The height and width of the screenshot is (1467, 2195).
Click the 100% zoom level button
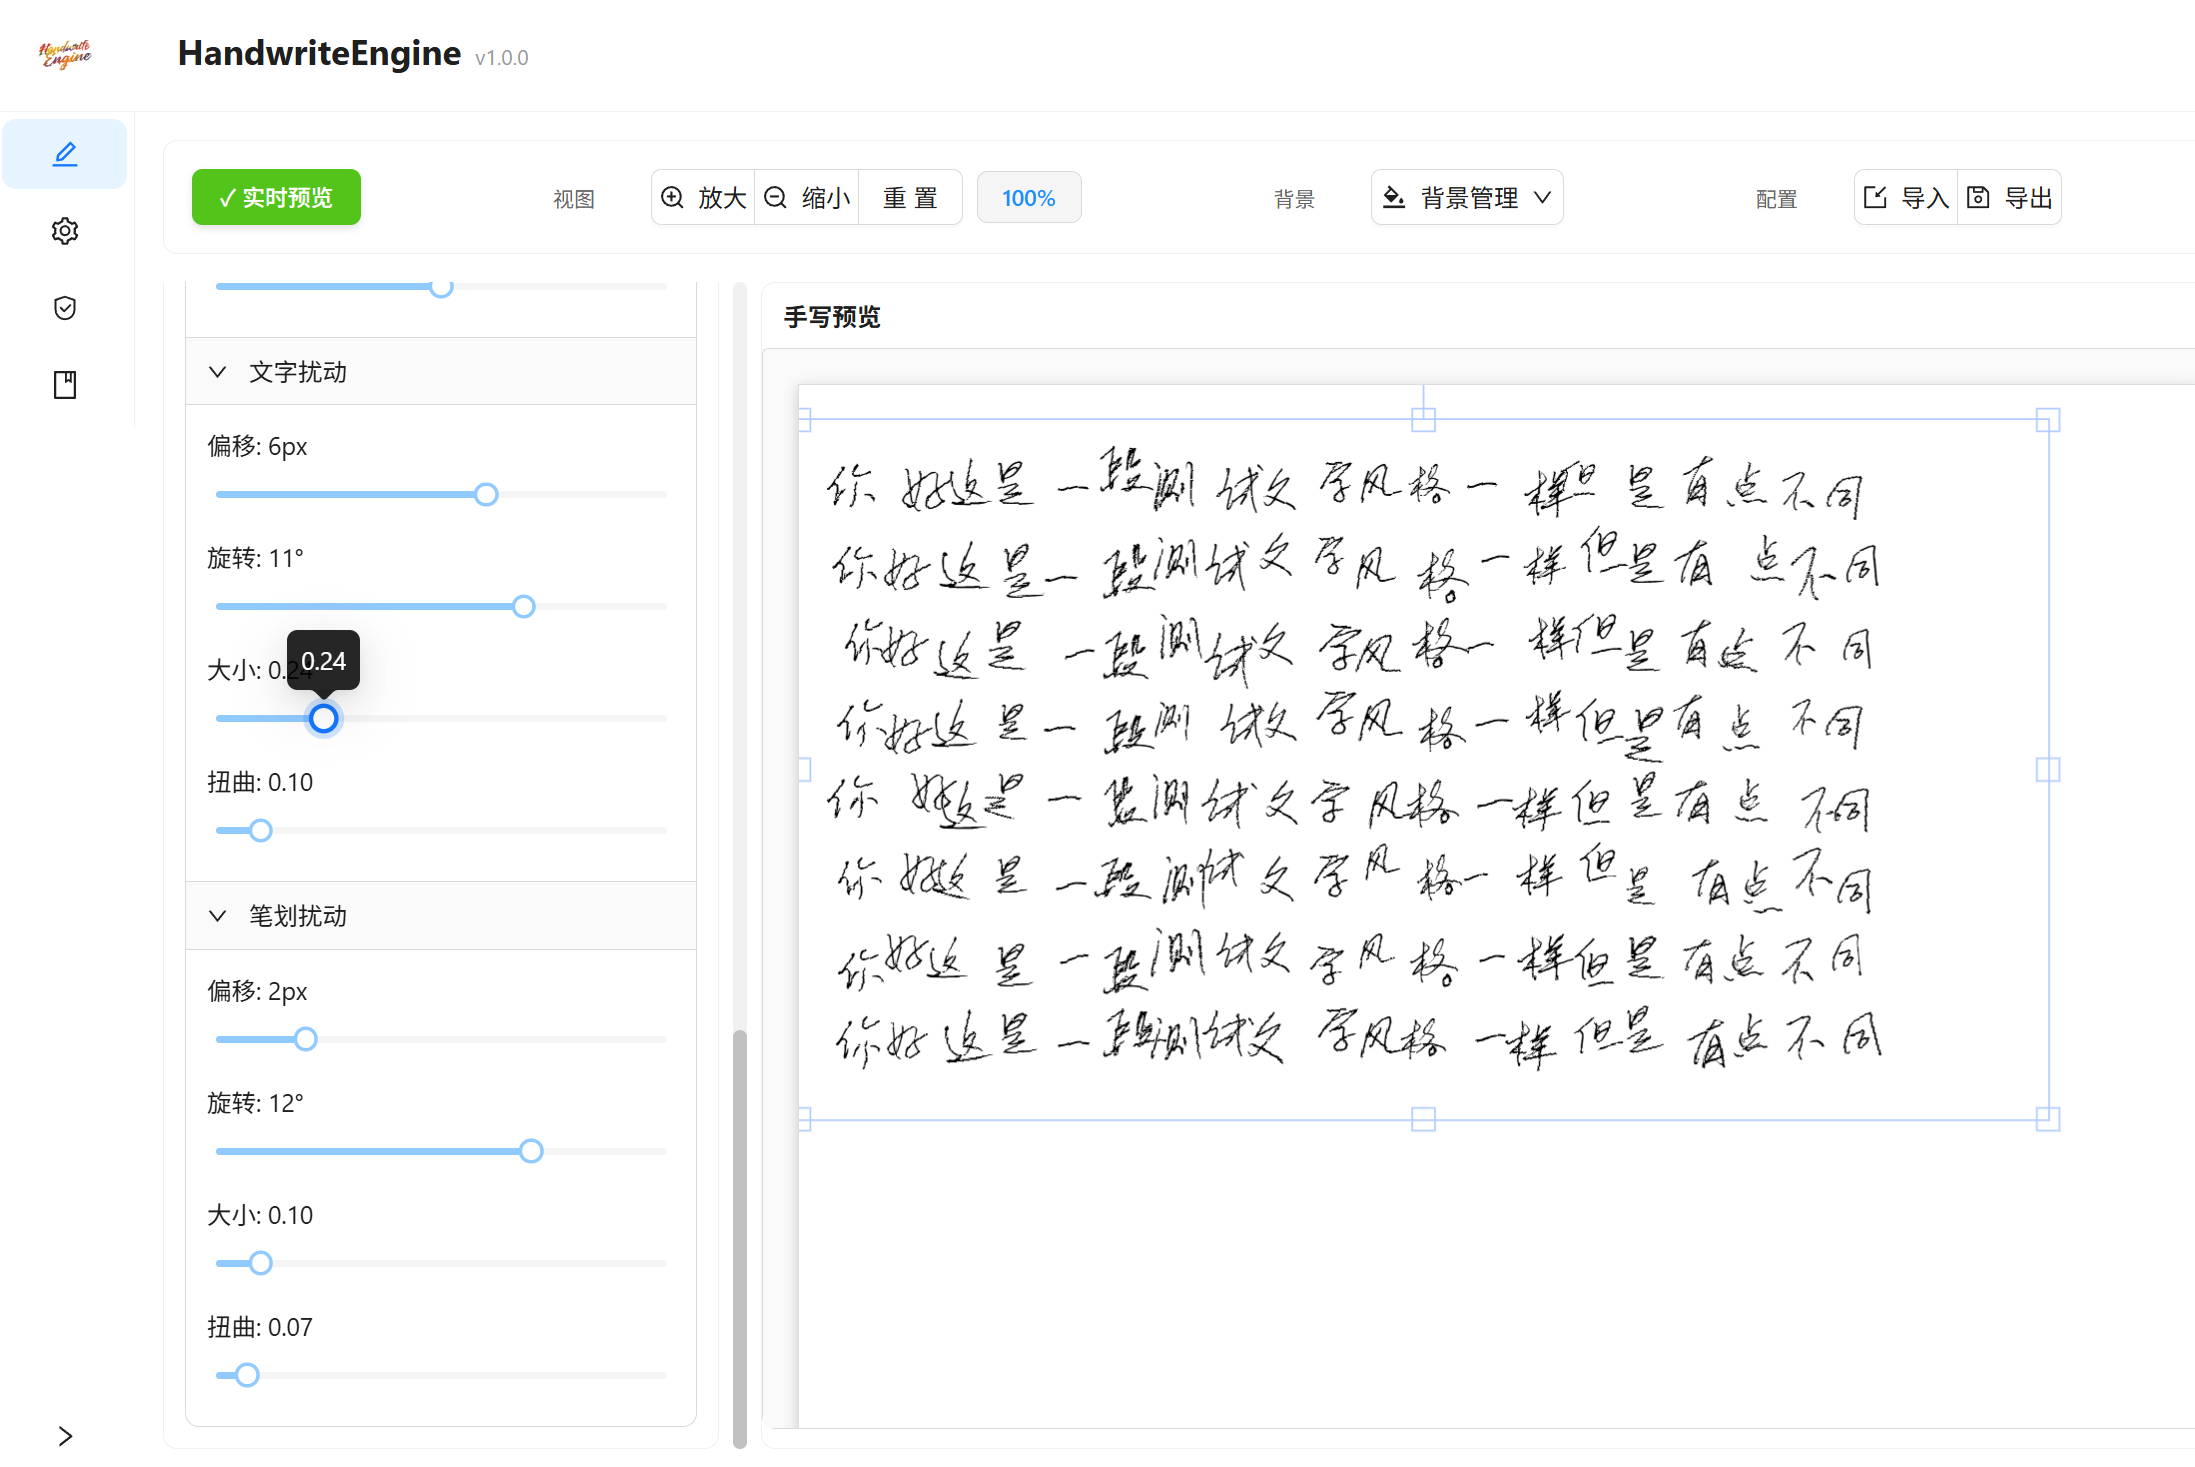[x=1028, y=198]
